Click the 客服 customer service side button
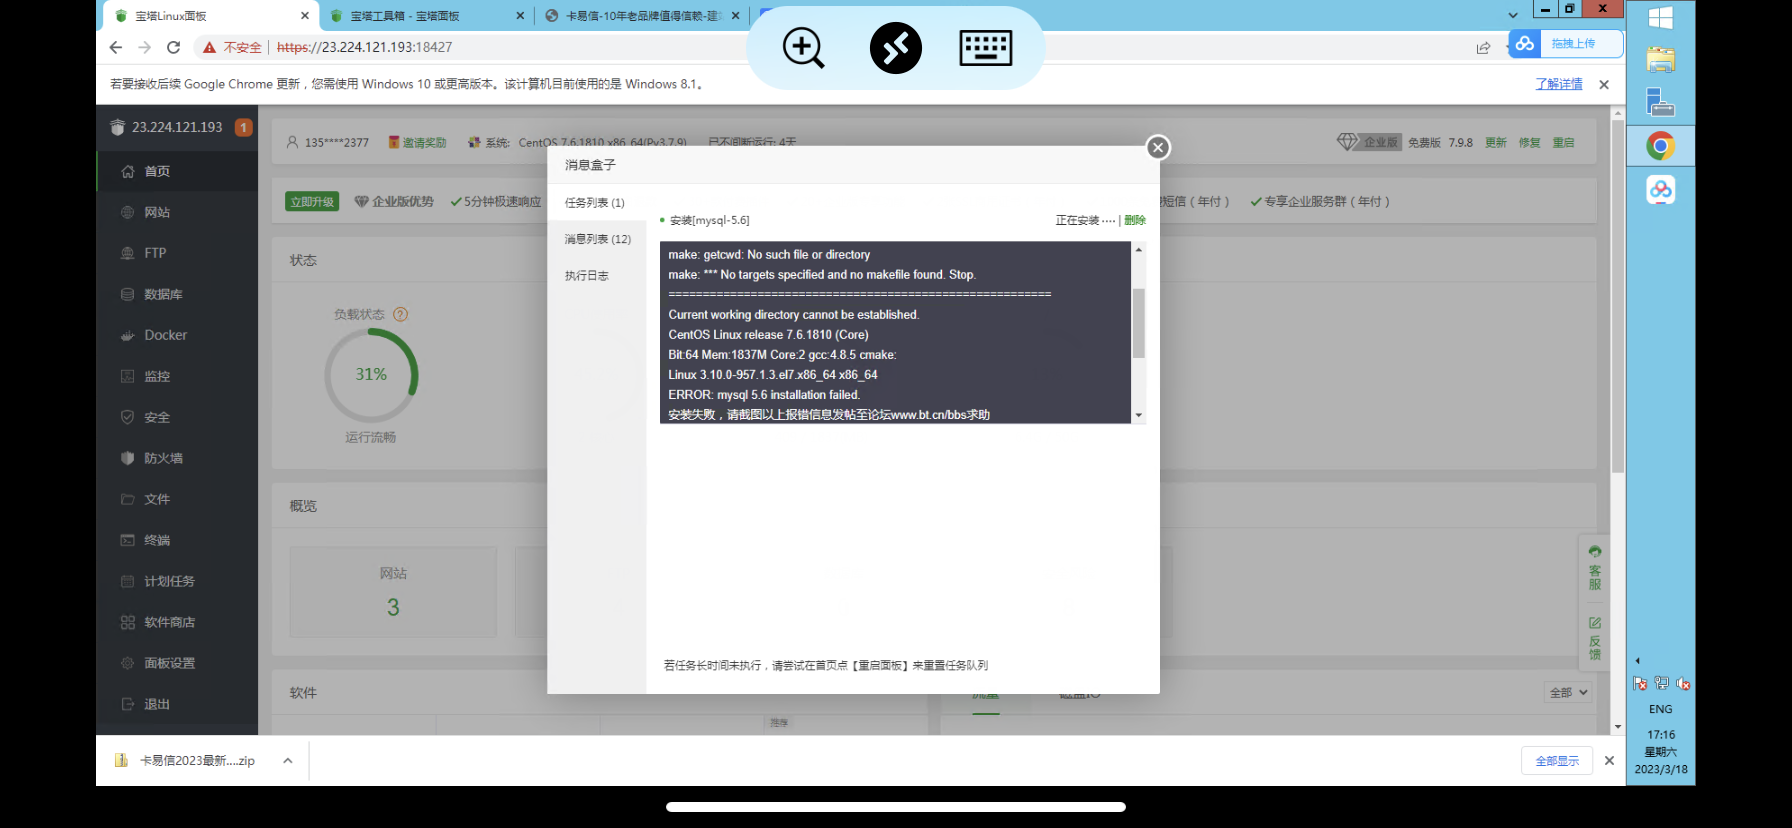This screenshot has width=1792, height=828. tap(1595, 570)
